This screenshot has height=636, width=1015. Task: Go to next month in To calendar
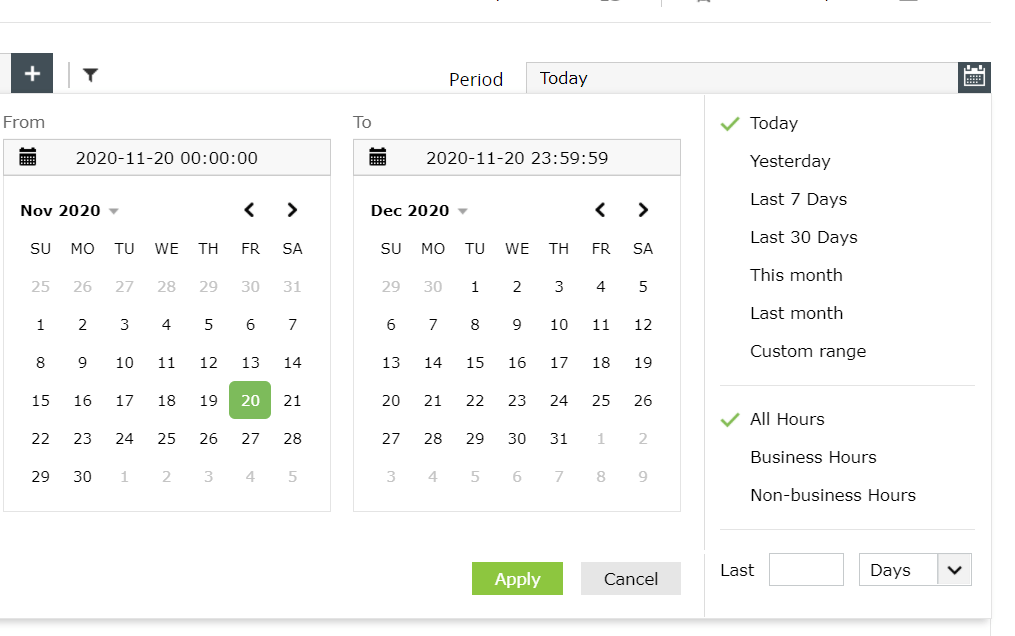(643, 210)
